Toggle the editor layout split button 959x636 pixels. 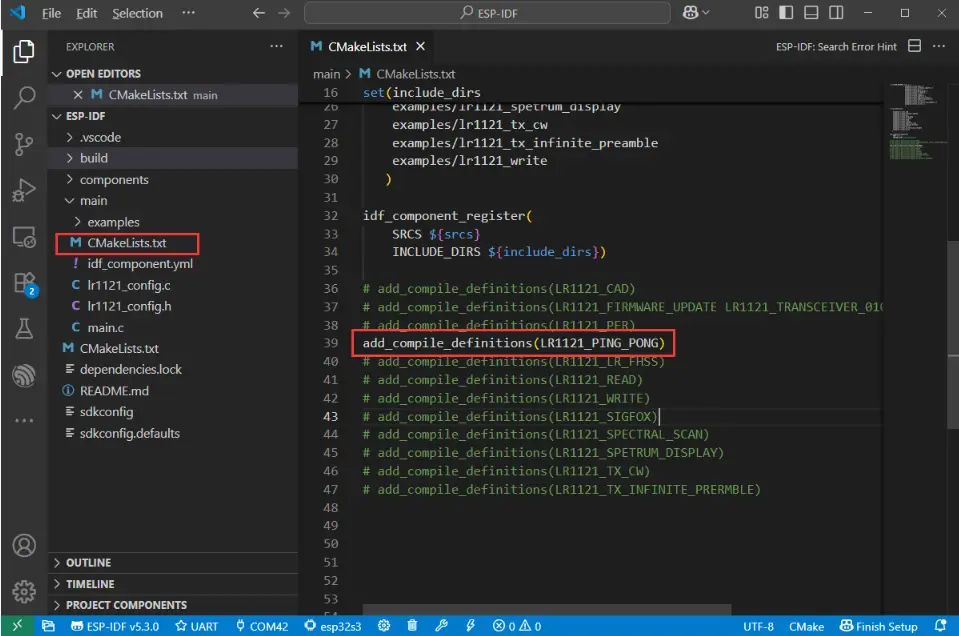point(914,47)
